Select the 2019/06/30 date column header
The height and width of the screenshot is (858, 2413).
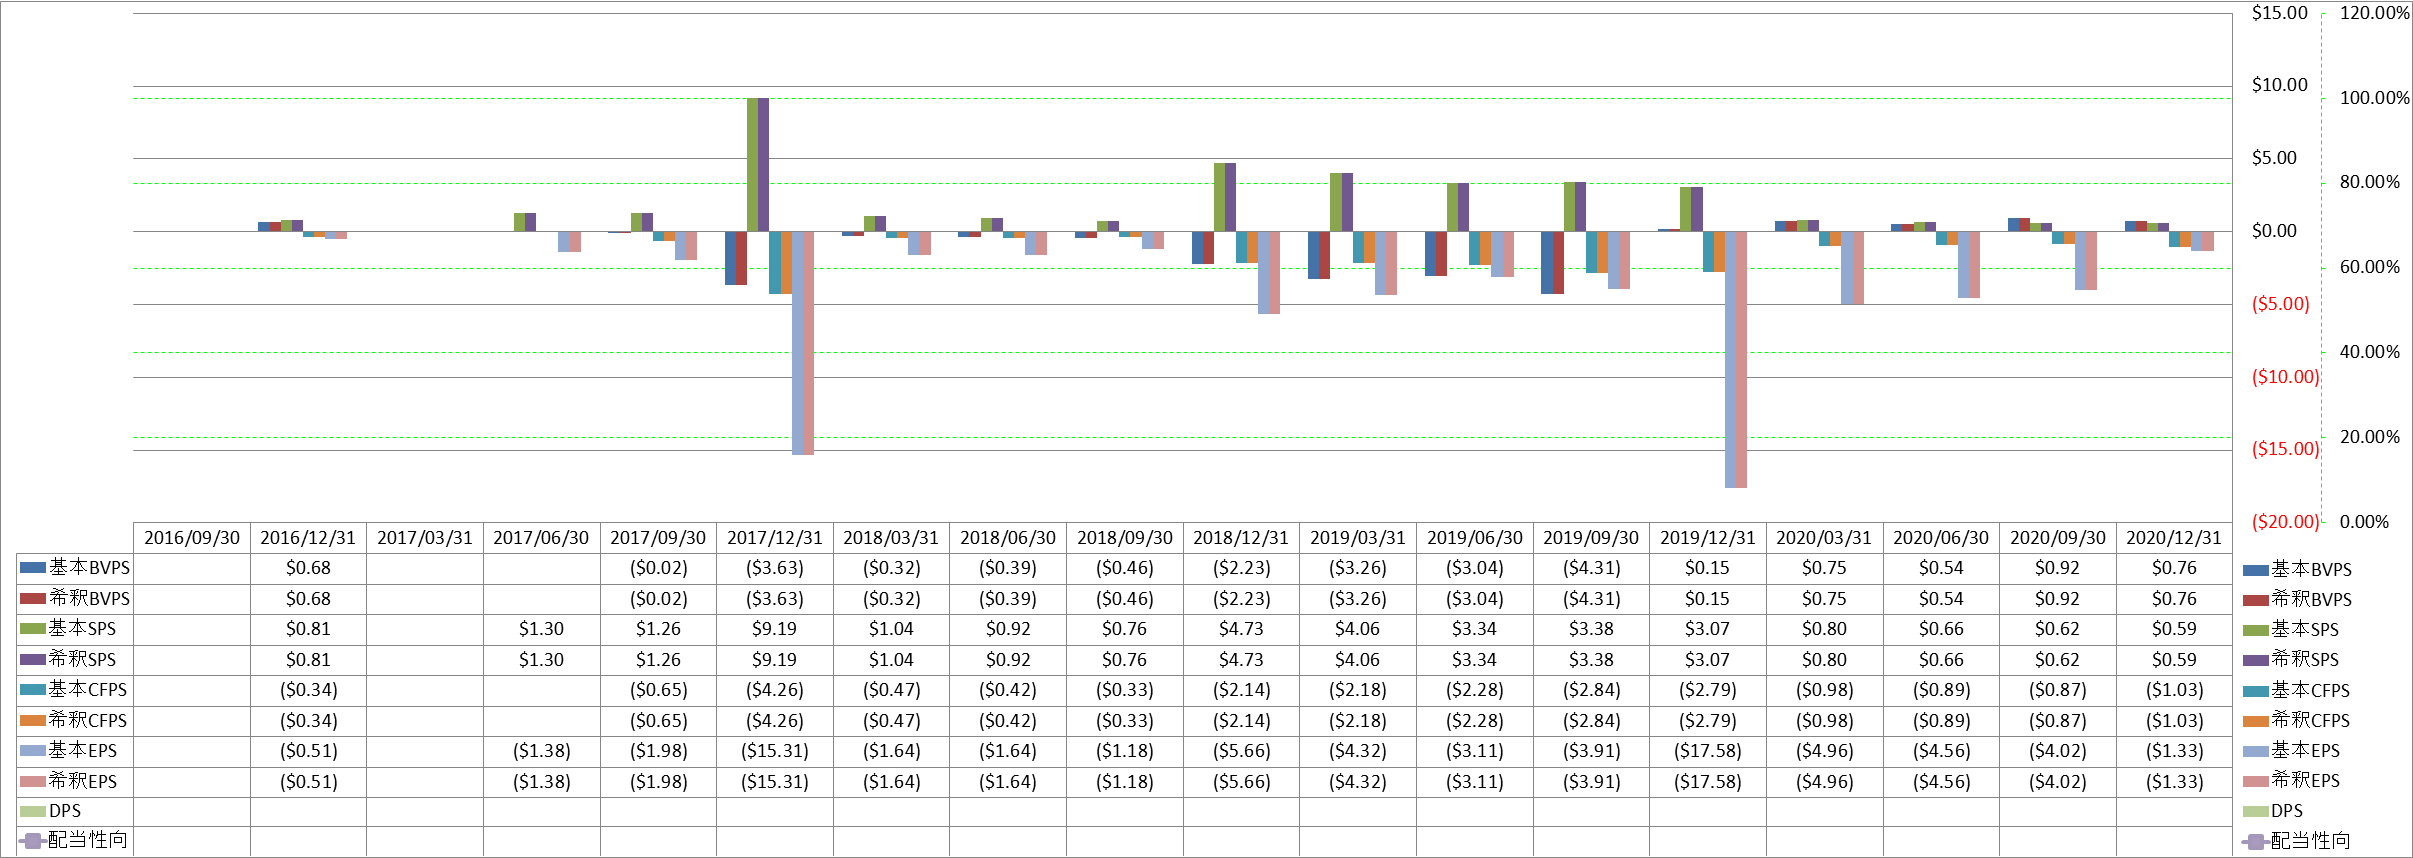1475,538
